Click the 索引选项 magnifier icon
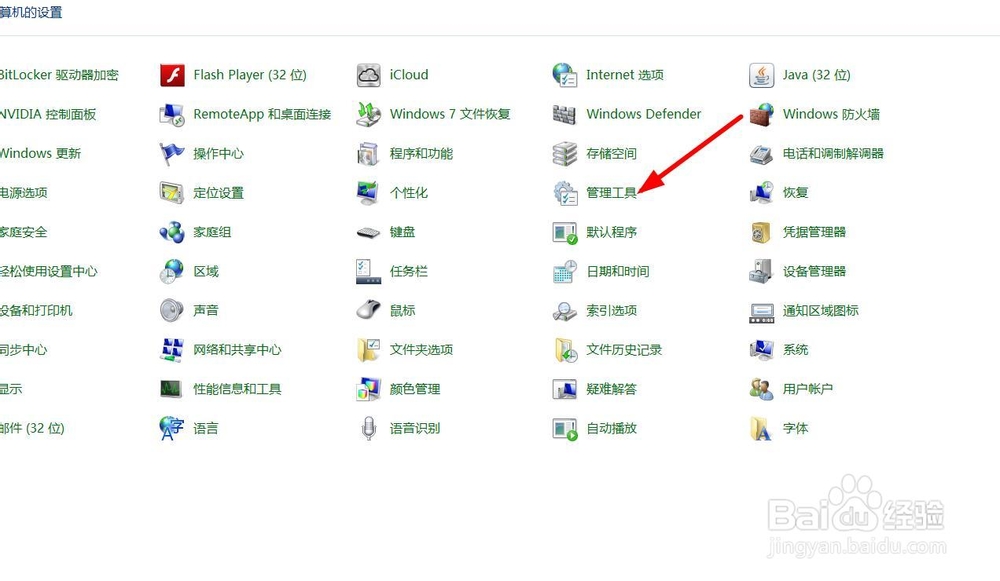 coord(565,311)
